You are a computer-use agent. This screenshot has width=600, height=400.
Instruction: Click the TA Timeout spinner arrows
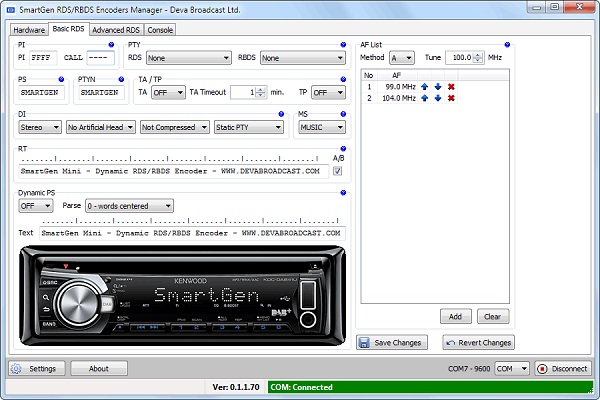coord(260,92)
